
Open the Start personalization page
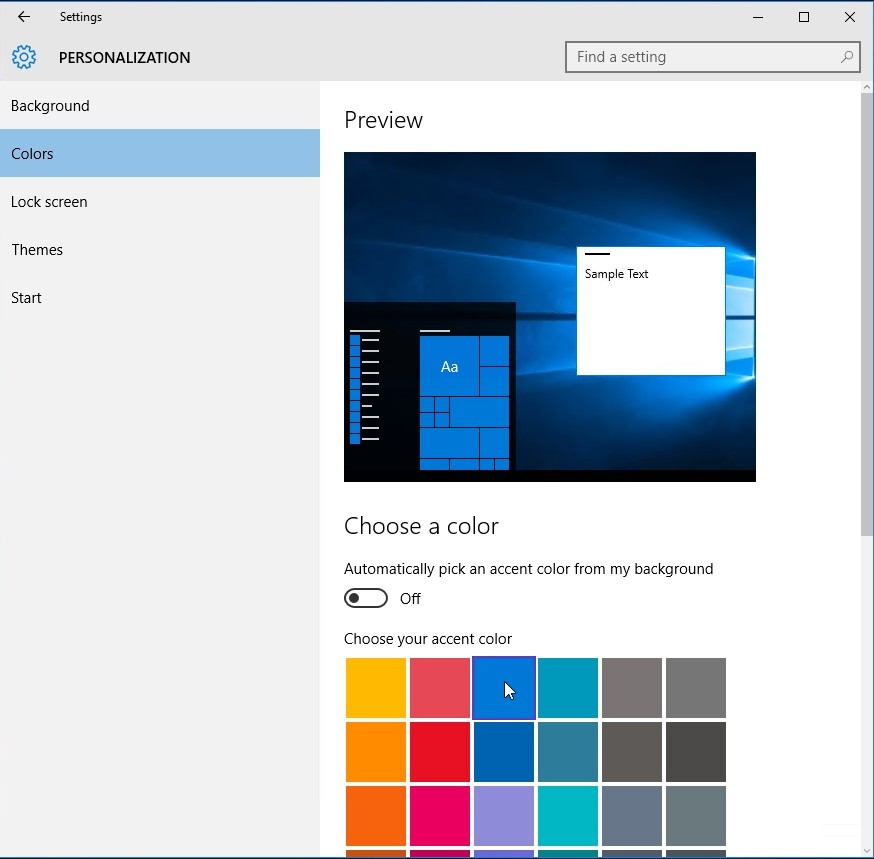(x=160, y=297)
